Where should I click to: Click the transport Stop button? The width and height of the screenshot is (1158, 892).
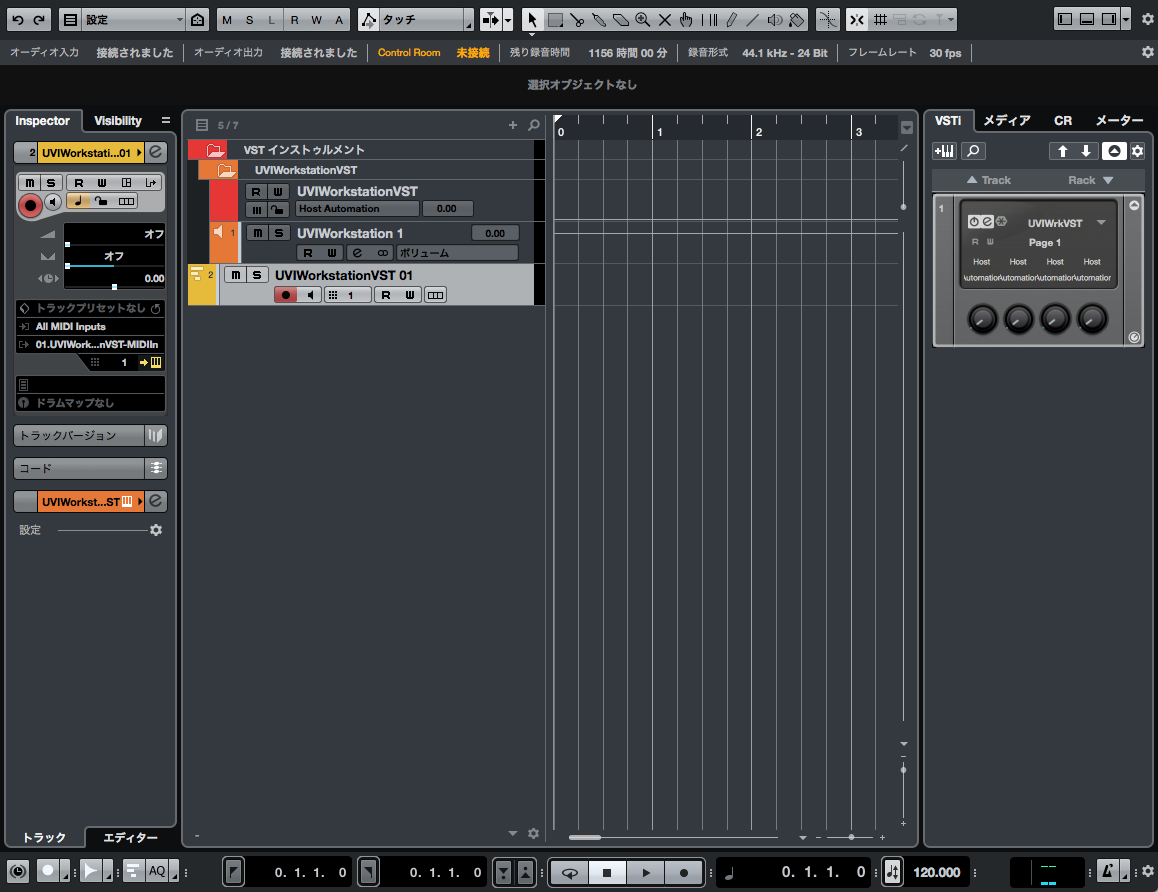coord(607,872)
